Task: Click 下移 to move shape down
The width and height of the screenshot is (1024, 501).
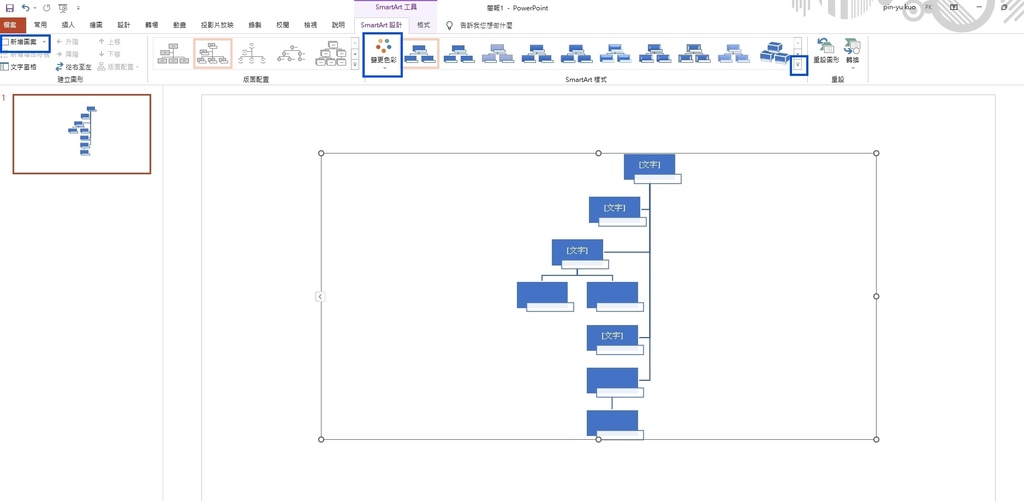Action: (x=109, y=54)
